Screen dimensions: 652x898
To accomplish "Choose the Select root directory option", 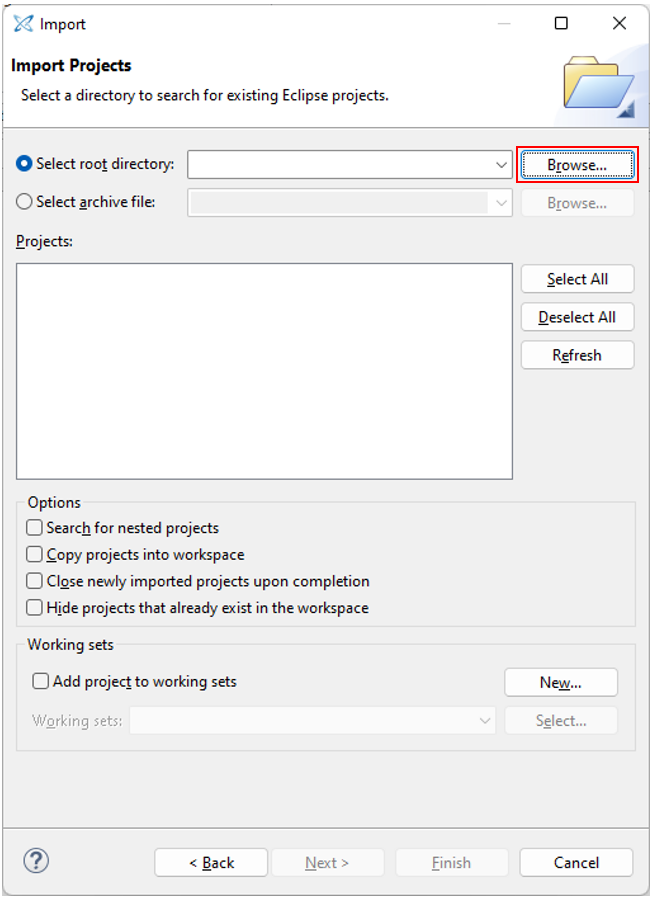I will [25, 164].
